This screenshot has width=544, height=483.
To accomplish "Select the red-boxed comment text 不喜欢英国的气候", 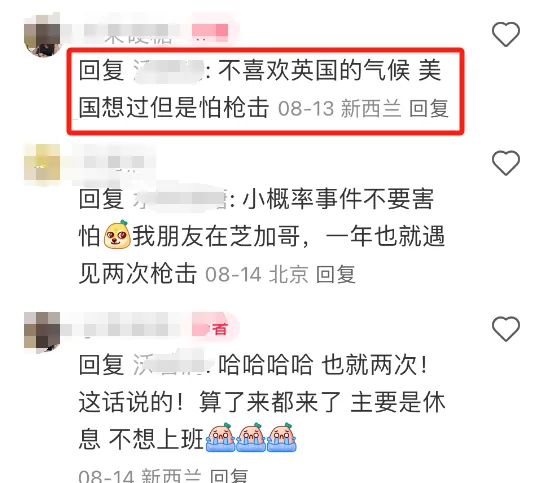I will (314, 70).
